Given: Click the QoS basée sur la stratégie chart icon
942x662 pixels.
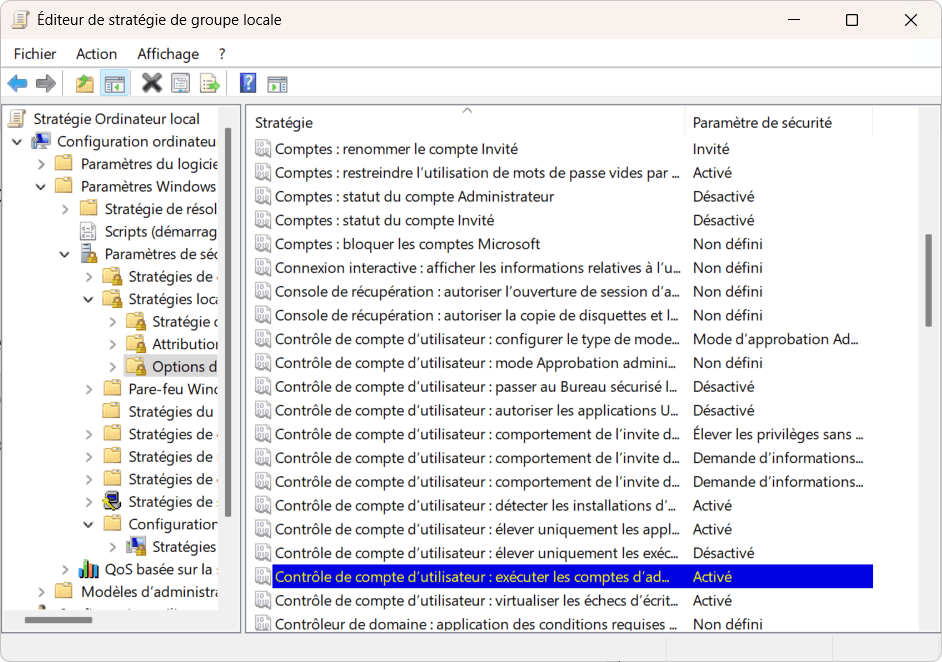Looking at the screenshot, I should coord(88,568).
